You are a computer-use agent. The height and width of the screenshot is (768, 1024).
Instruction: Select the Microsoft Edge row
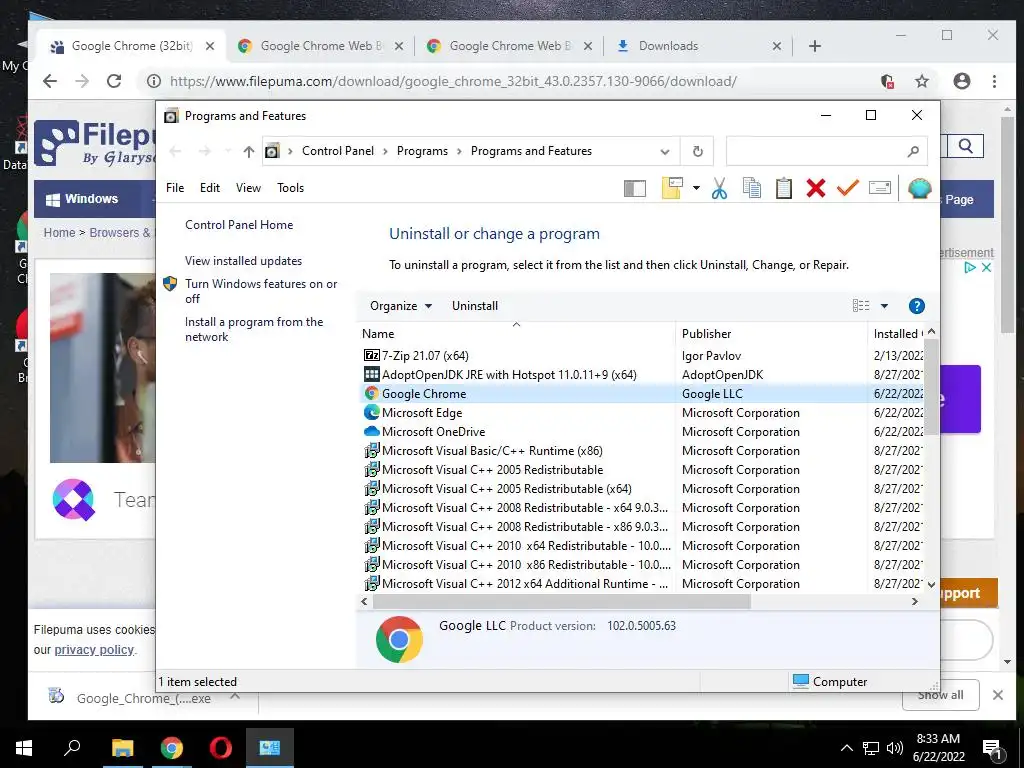coord(643,412)
